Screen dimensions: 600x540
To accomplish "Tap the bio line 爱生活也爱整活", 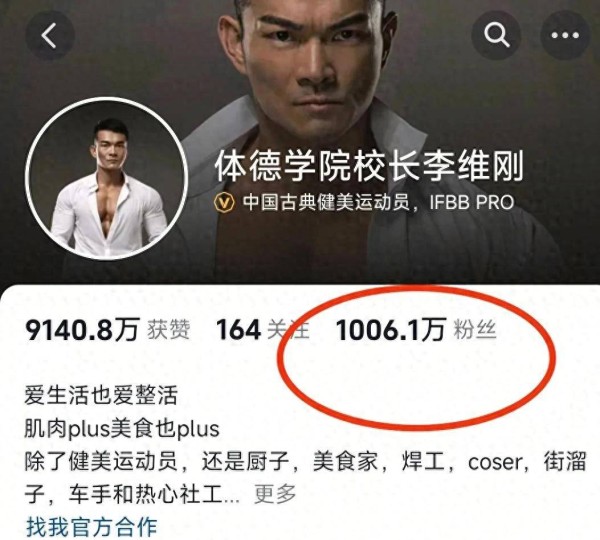I will (x=101, y=395).
